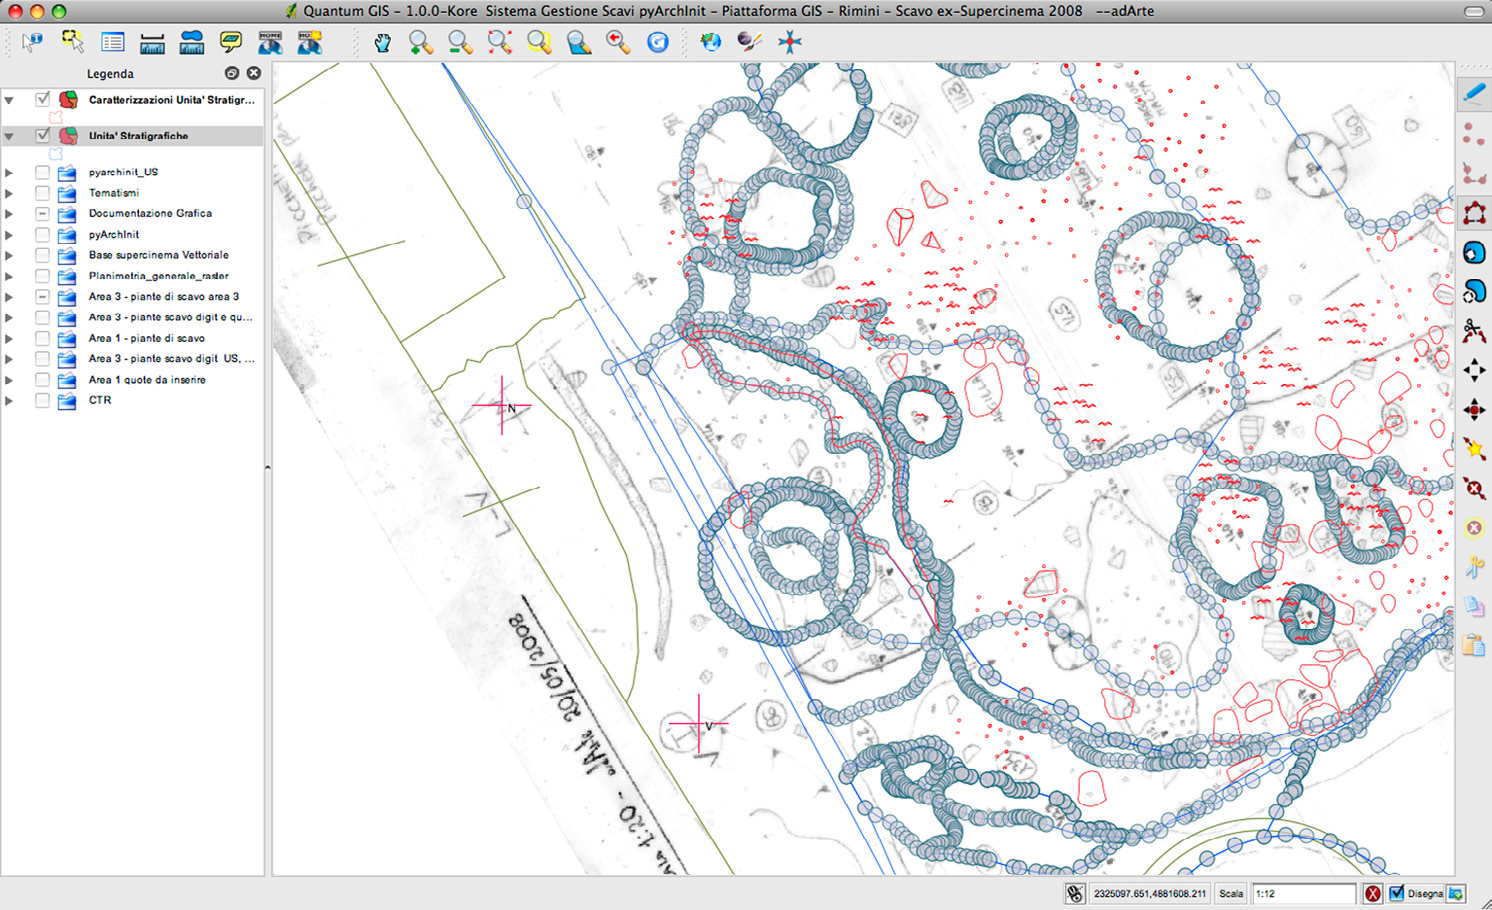Click the coordinate display field
Viewport: 1492px width, 910px height.
pyautogui.click(x=1150, y=893)
